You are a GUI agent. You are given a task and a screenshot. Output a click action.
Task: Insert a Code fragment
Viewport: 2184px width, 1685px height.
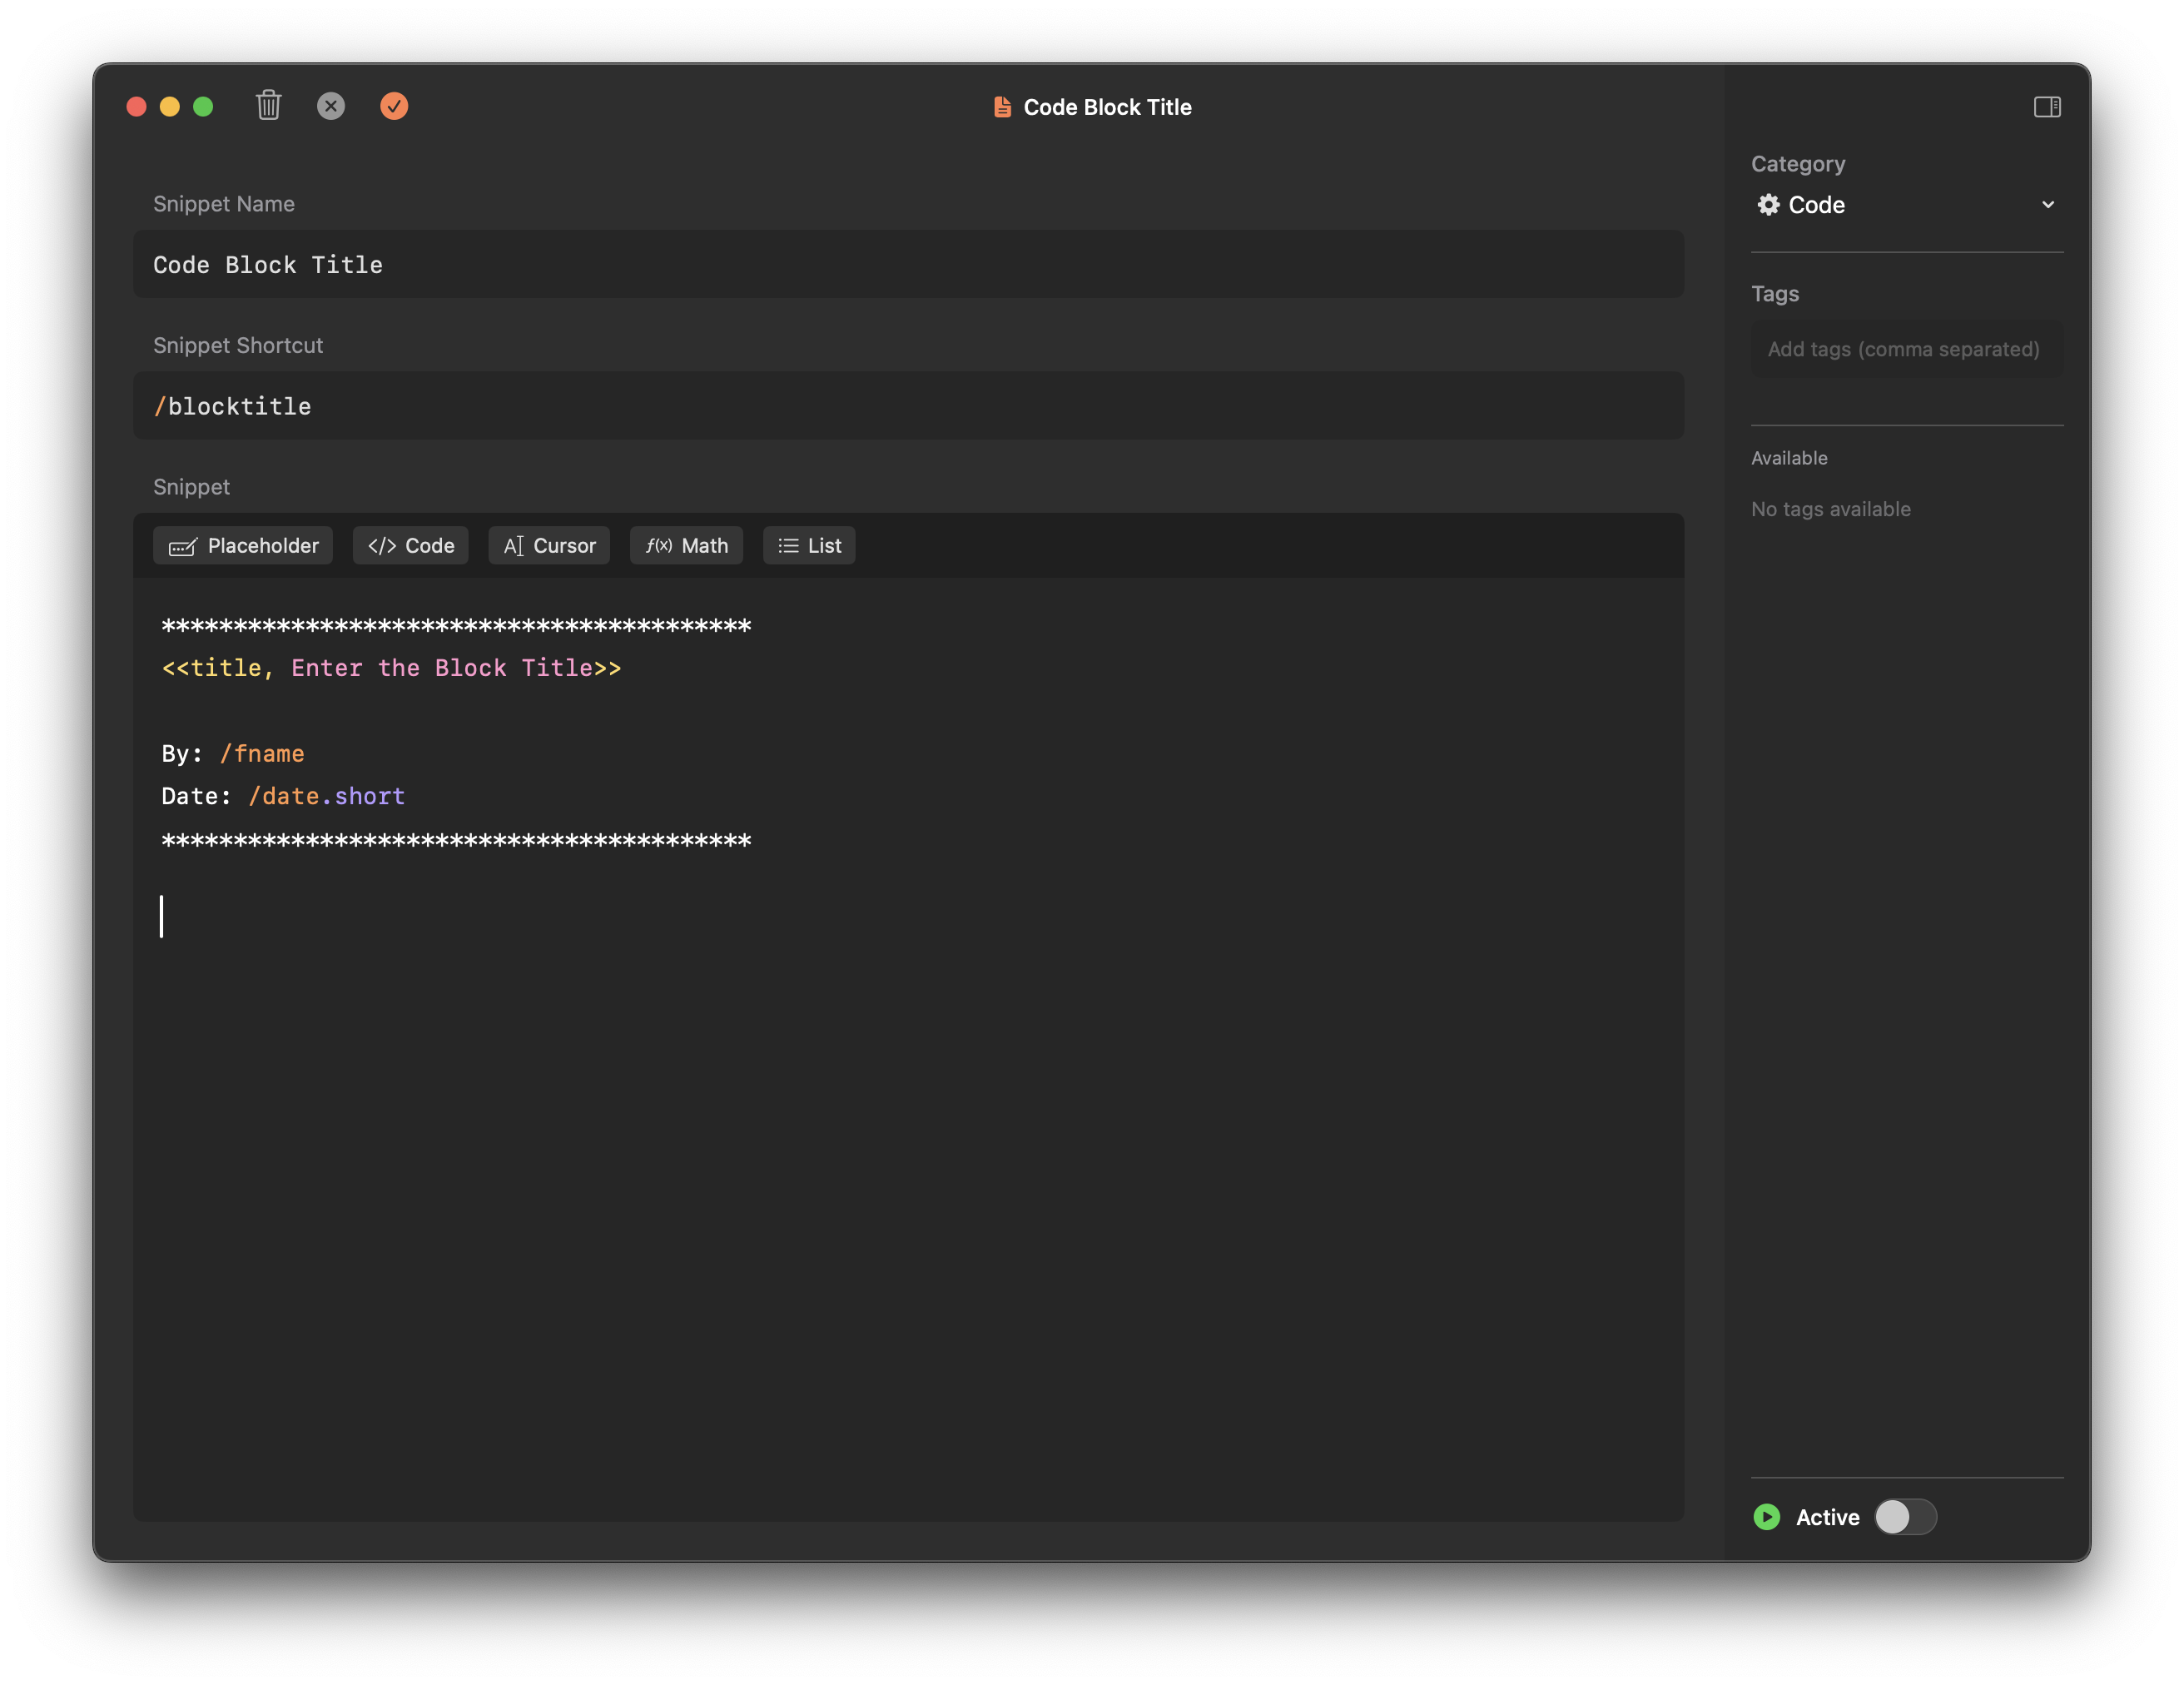pyautogui.click(x=410, y=545)
